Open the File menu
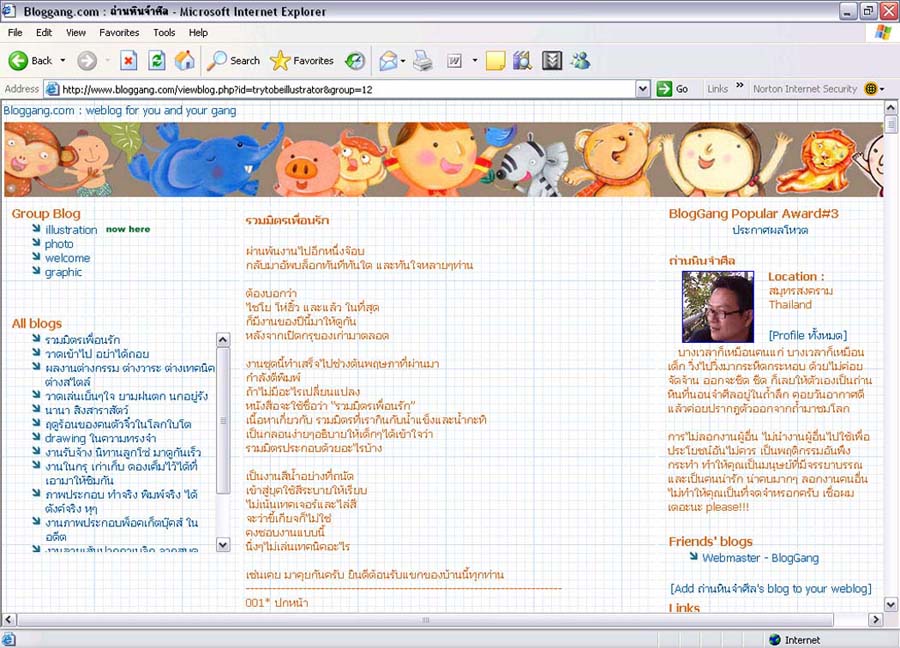The image size is (900, 648). coord(15,33)
